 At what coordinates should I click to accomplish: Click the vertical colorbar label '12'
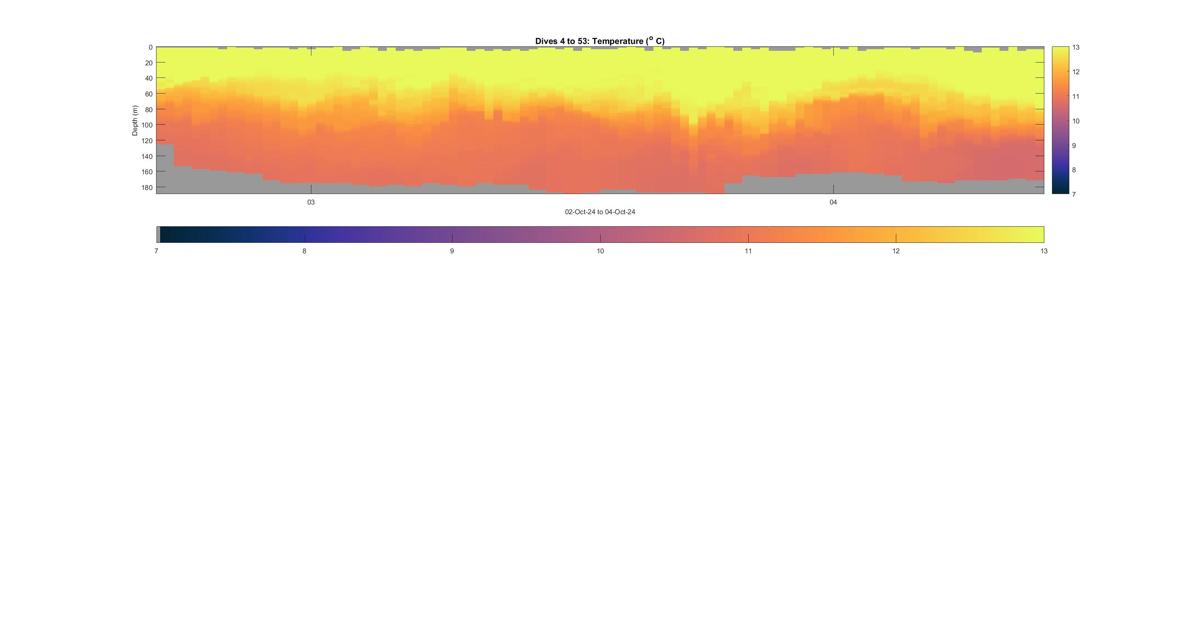tap(1077, 72)
